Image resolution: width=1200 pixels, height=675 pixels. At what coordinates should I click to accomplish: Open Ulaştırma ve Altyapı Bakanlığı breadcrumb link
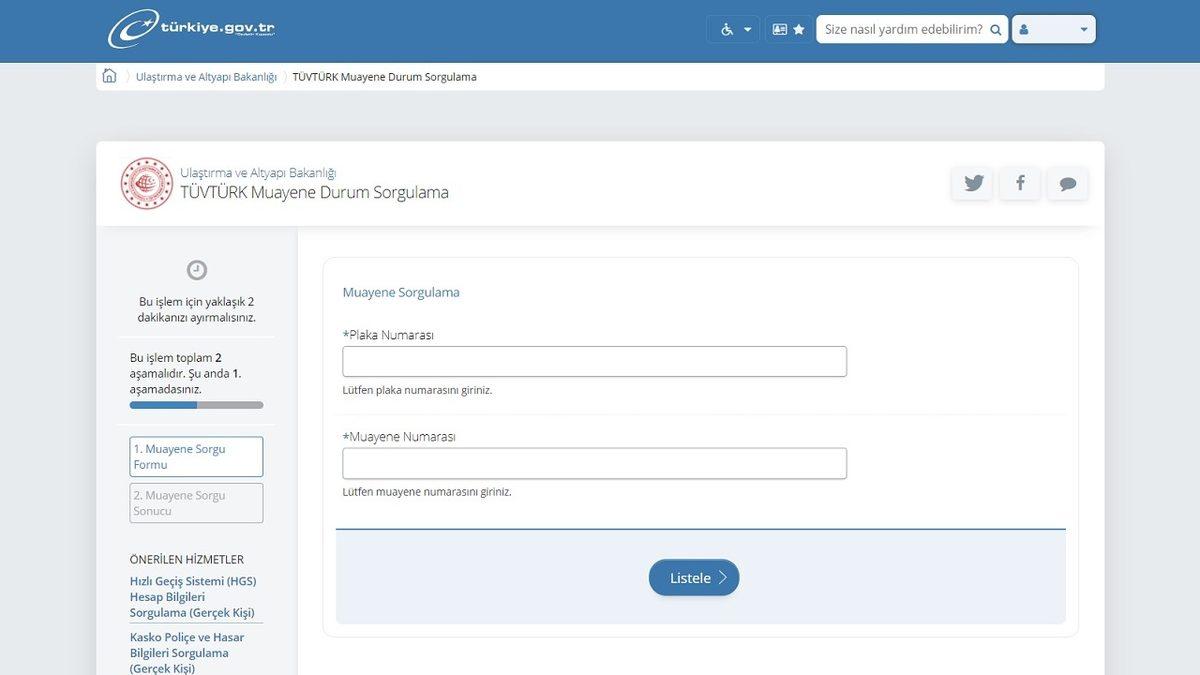click(x=206, y=77)
